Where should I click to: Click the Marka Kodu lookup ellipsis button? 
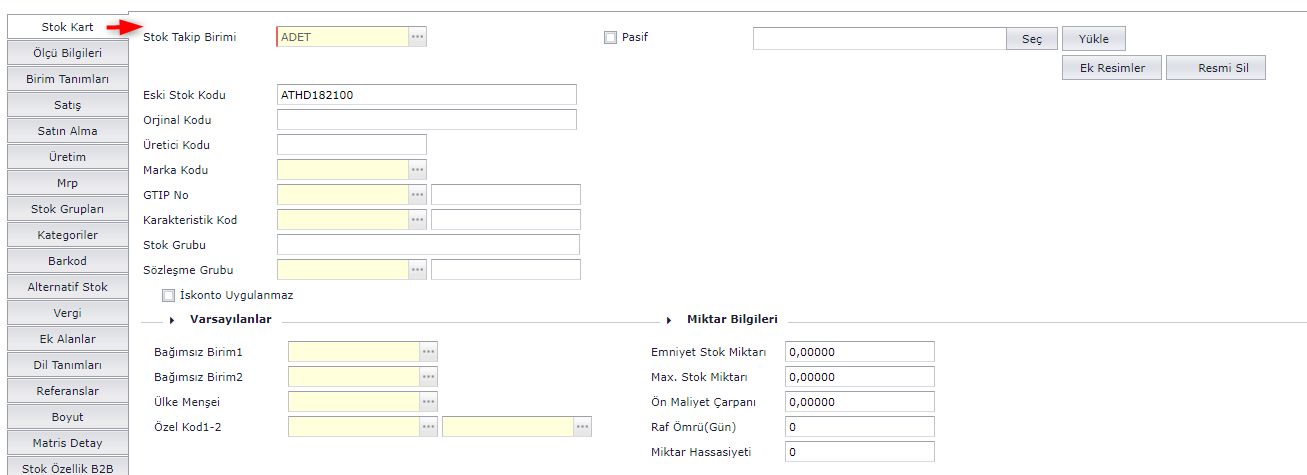coord(417,170)
